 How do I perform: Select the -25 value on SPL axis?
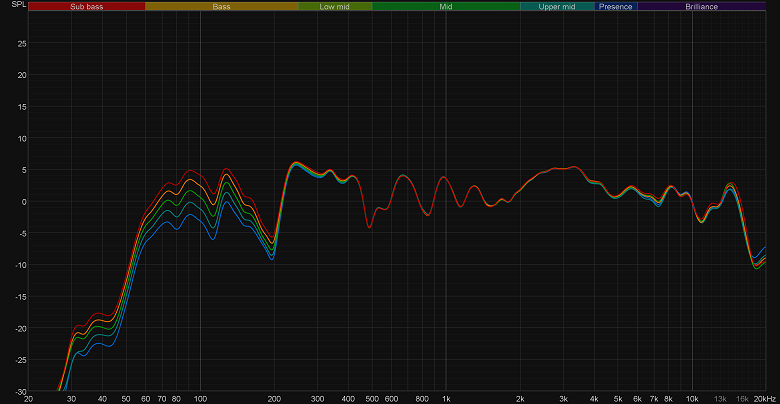(21, 360)
